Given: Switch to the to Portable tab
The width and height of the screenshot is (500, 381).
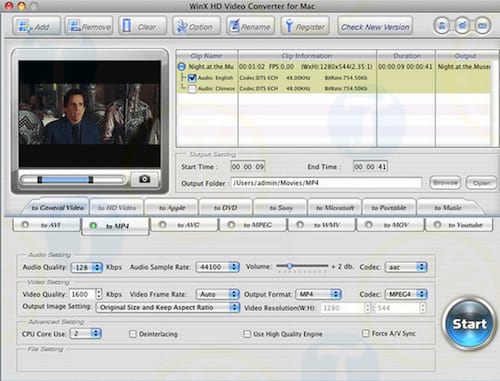Looking at the screenshot, I should 389,208.
